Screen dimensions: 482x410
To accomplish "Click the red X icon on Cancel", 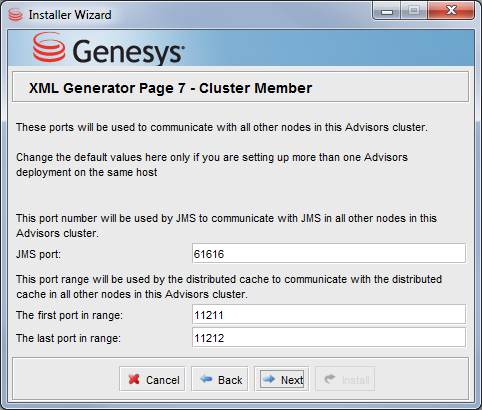I will (x=134, y=379).
